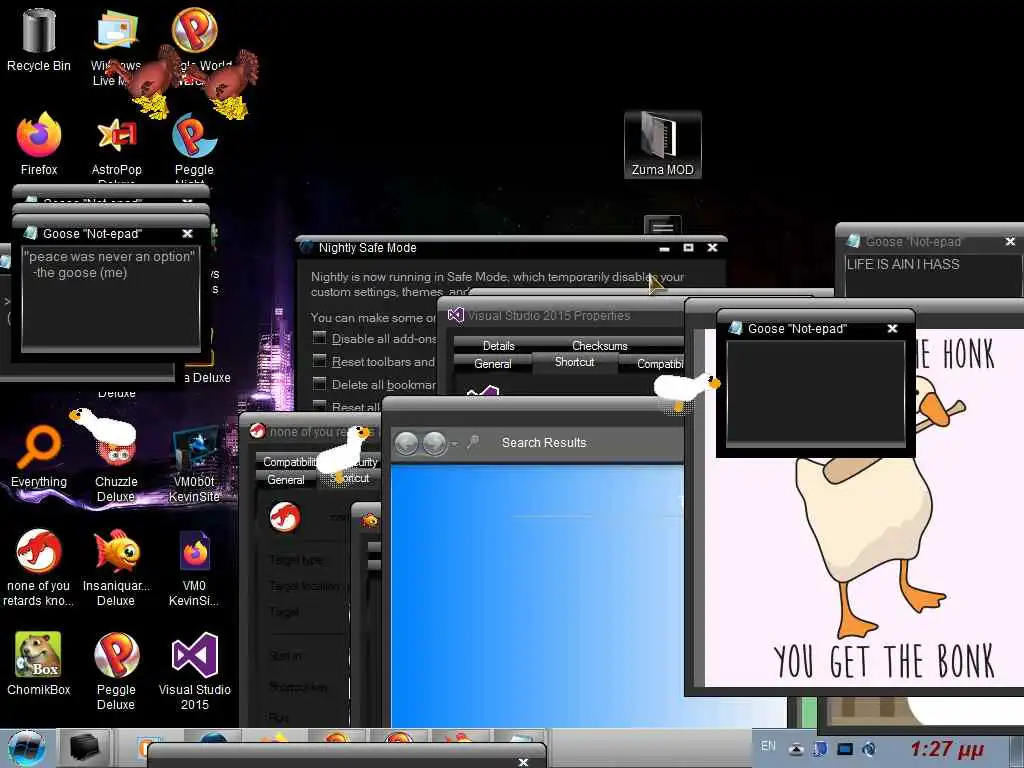The image size is (1024, 768).
Task: Open Compatibility tab in Visual Studio 2015 Properties
Action: [653, 364]
